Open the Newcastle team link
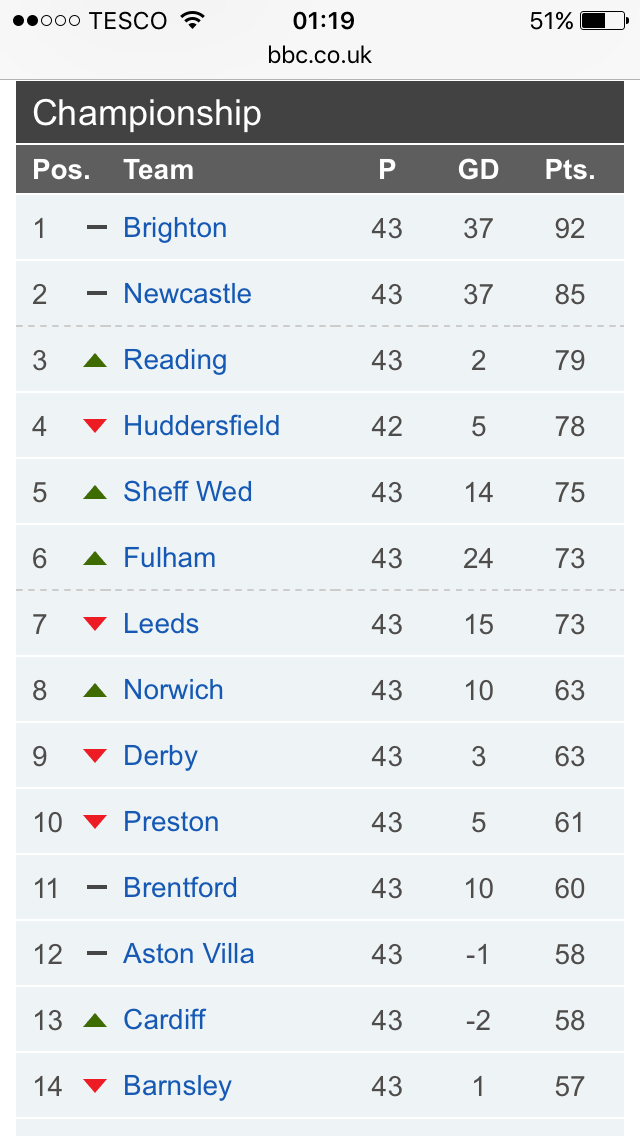This screenshot has height=1136, width=640. click(187, 293)
